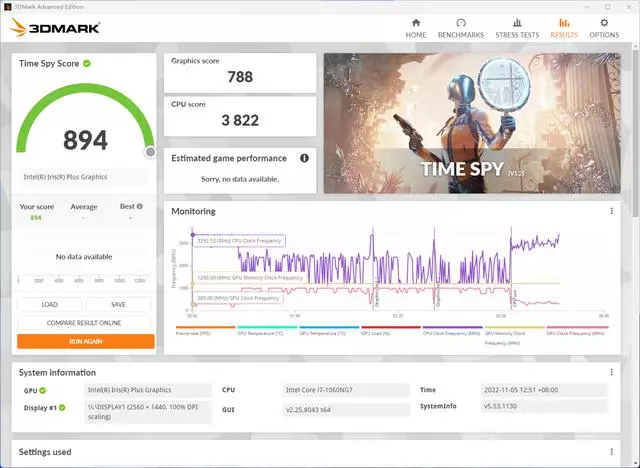Click the Time Spy score 894
This screenshot has width=640, height=468.
[x=85, y=140]
